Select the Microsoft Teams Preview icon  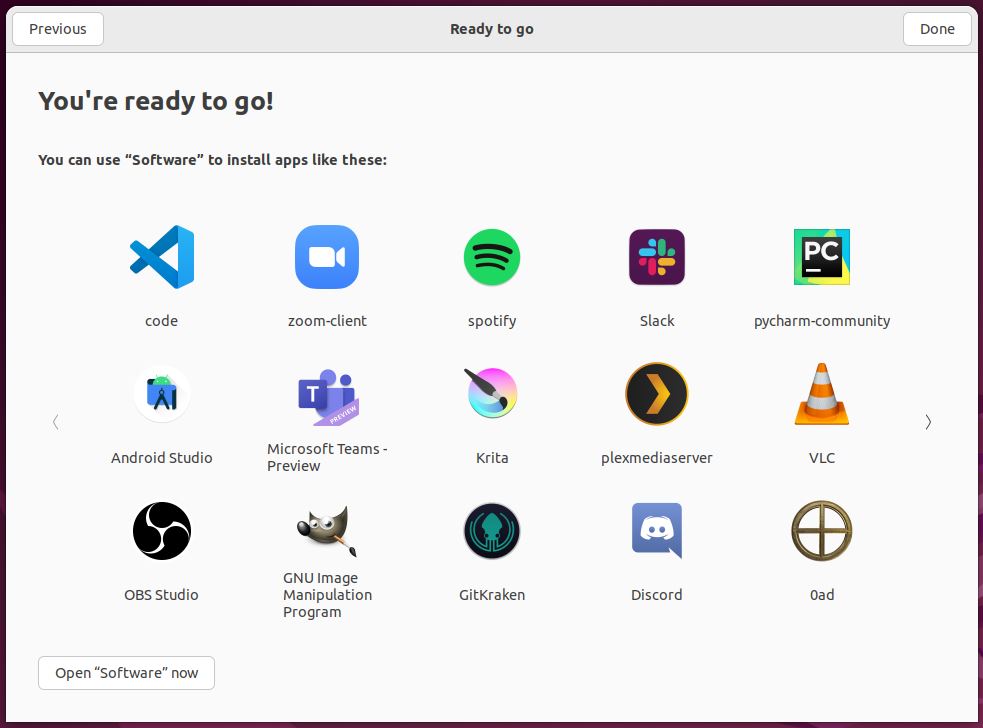point(327,397)
